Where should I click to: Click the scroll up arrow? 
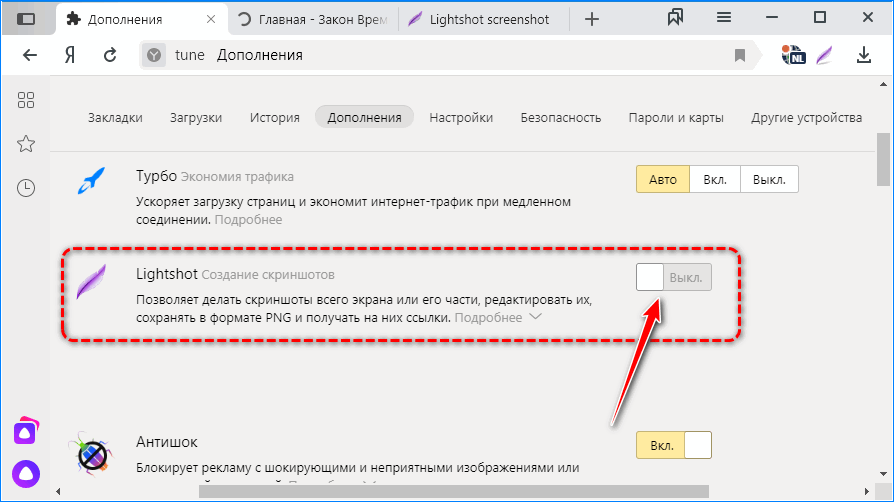click(x=883, y=84)
